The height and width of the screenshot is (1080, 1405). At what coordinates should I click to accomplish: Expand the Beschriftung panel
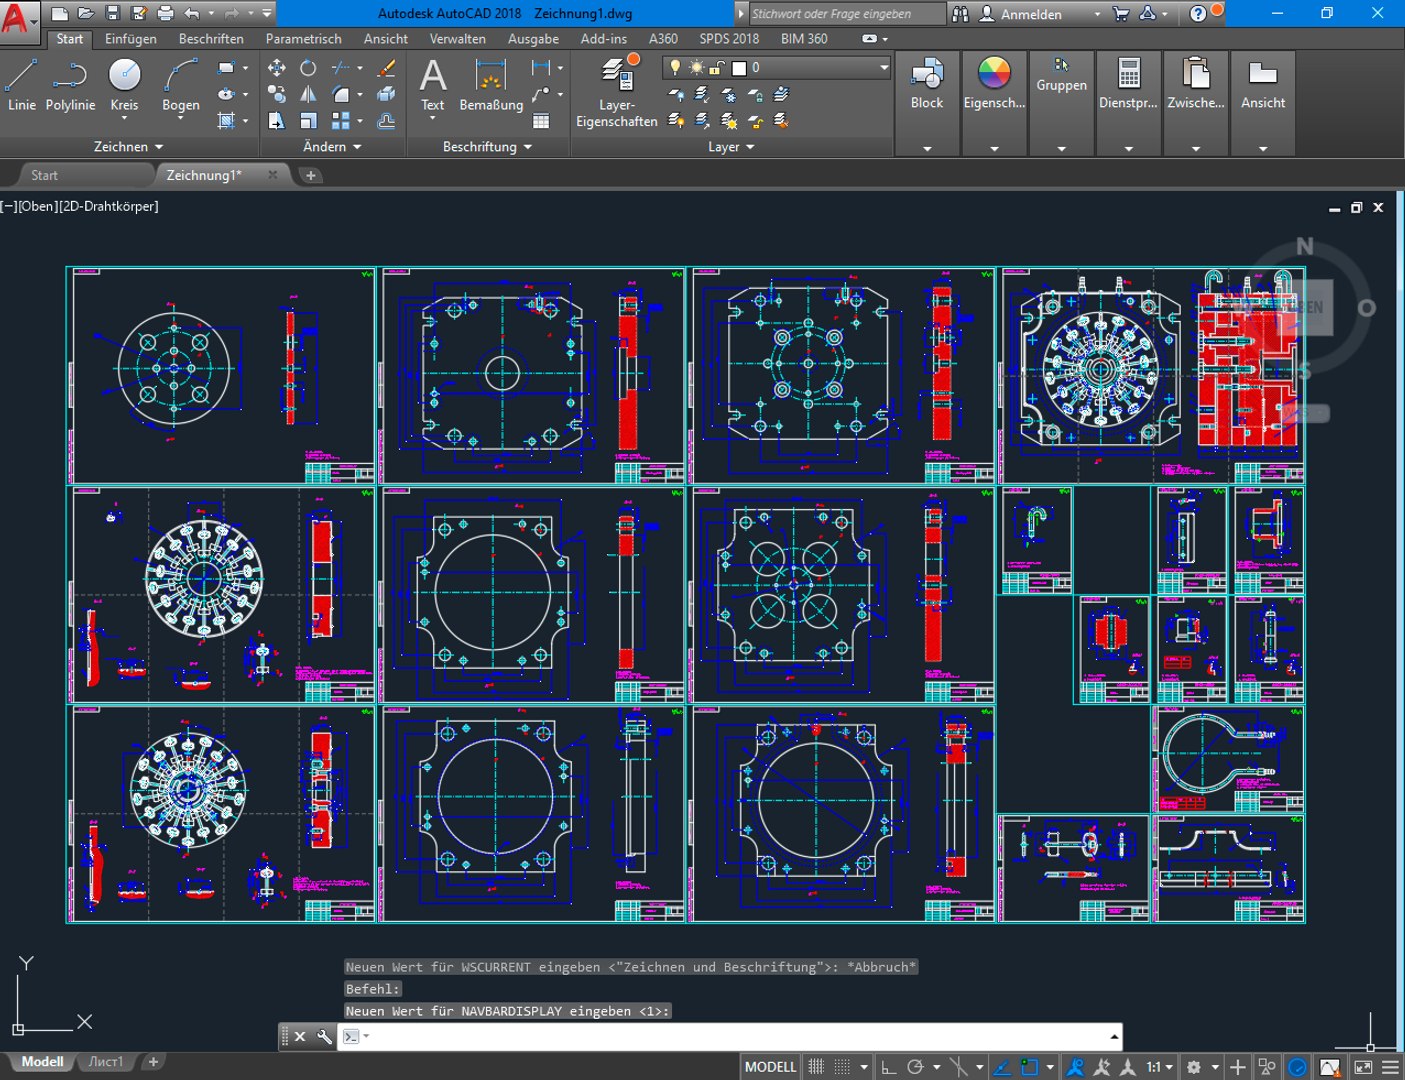tap(487, 147)
